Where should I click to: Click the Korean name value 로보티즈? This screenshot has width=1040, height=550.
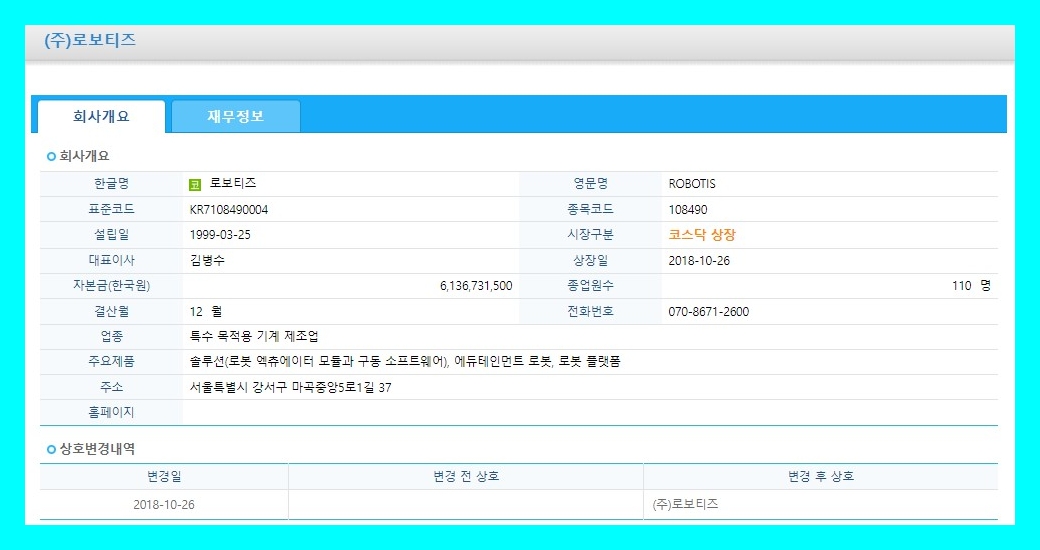click(233, 184)
